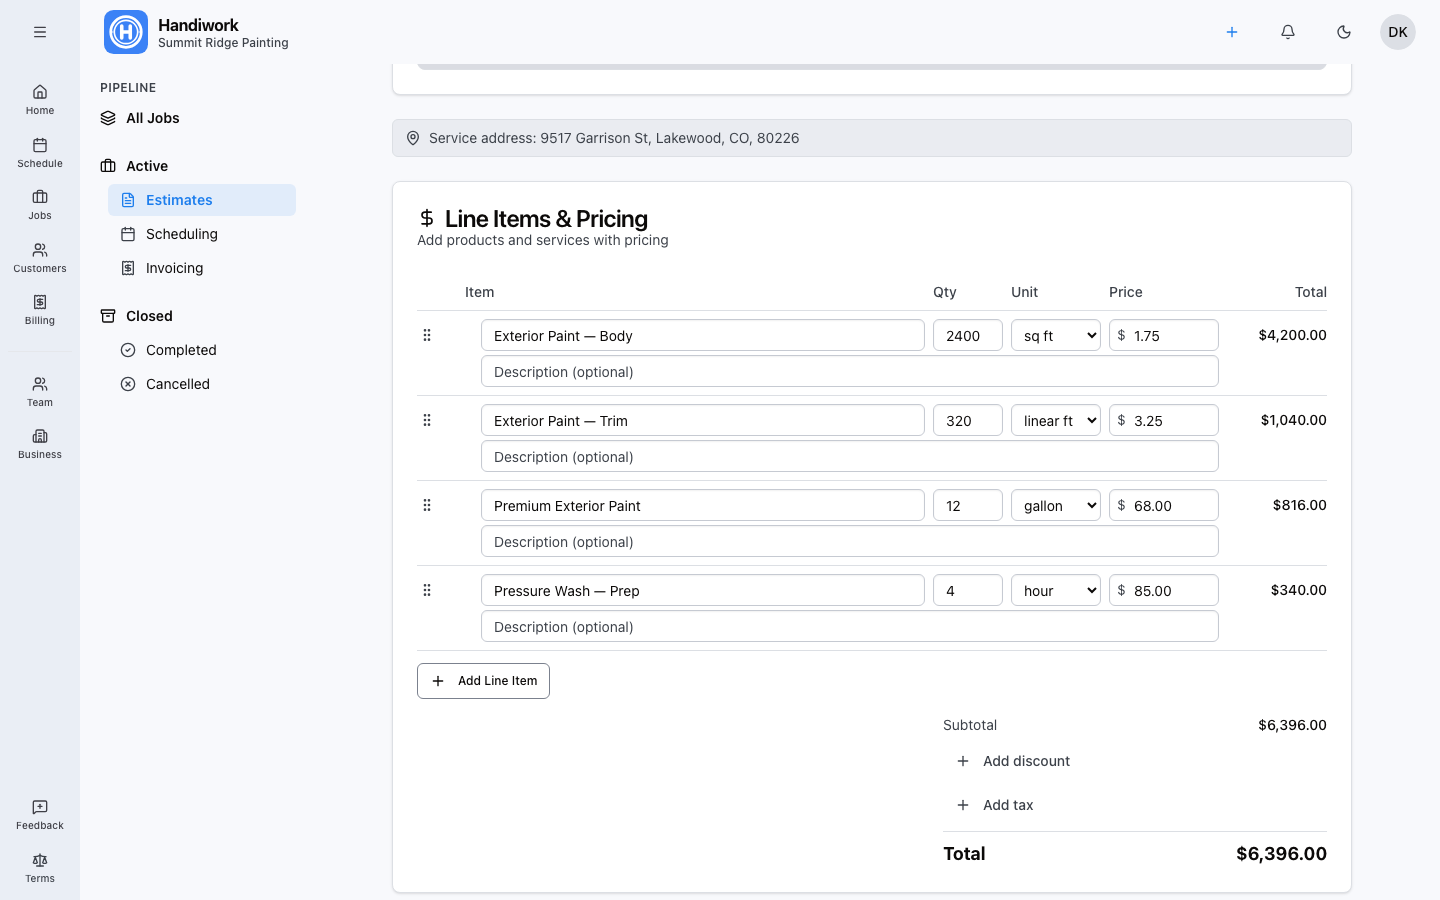Click Add tax

(995, 805)
